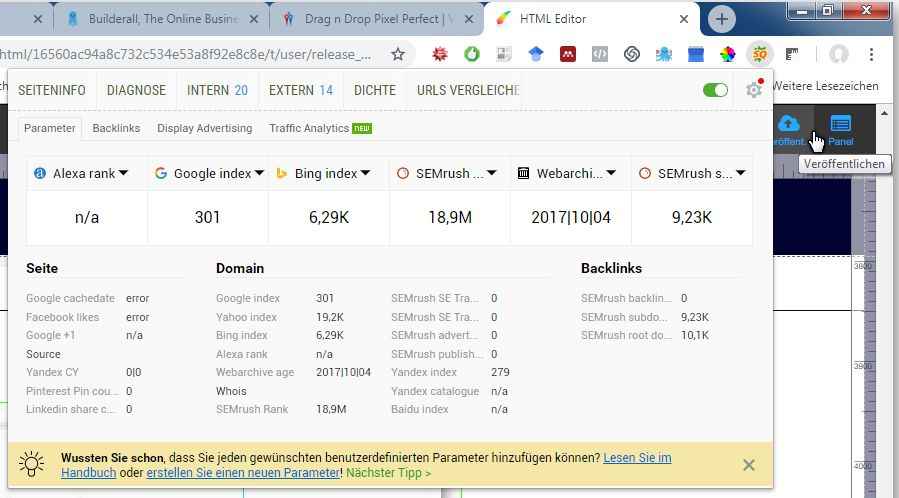899x498 pixels.
Task: Switch to Display Advertising sub-tab
Action: pos(205,128)
